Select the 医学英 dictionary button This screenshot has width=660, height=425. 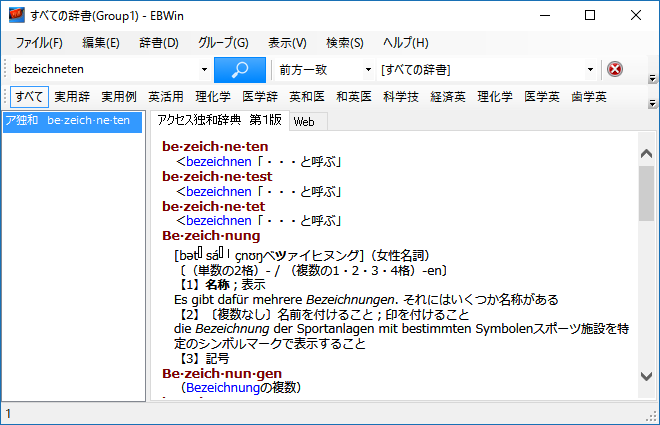pyautogui.click(x=542, y=97)
